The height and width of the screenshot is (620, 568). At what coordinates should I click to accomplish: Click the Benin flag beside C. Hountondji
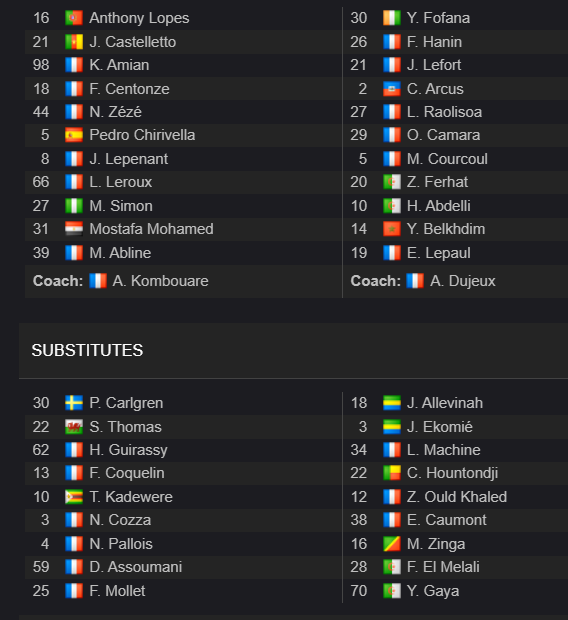[392, 473]
